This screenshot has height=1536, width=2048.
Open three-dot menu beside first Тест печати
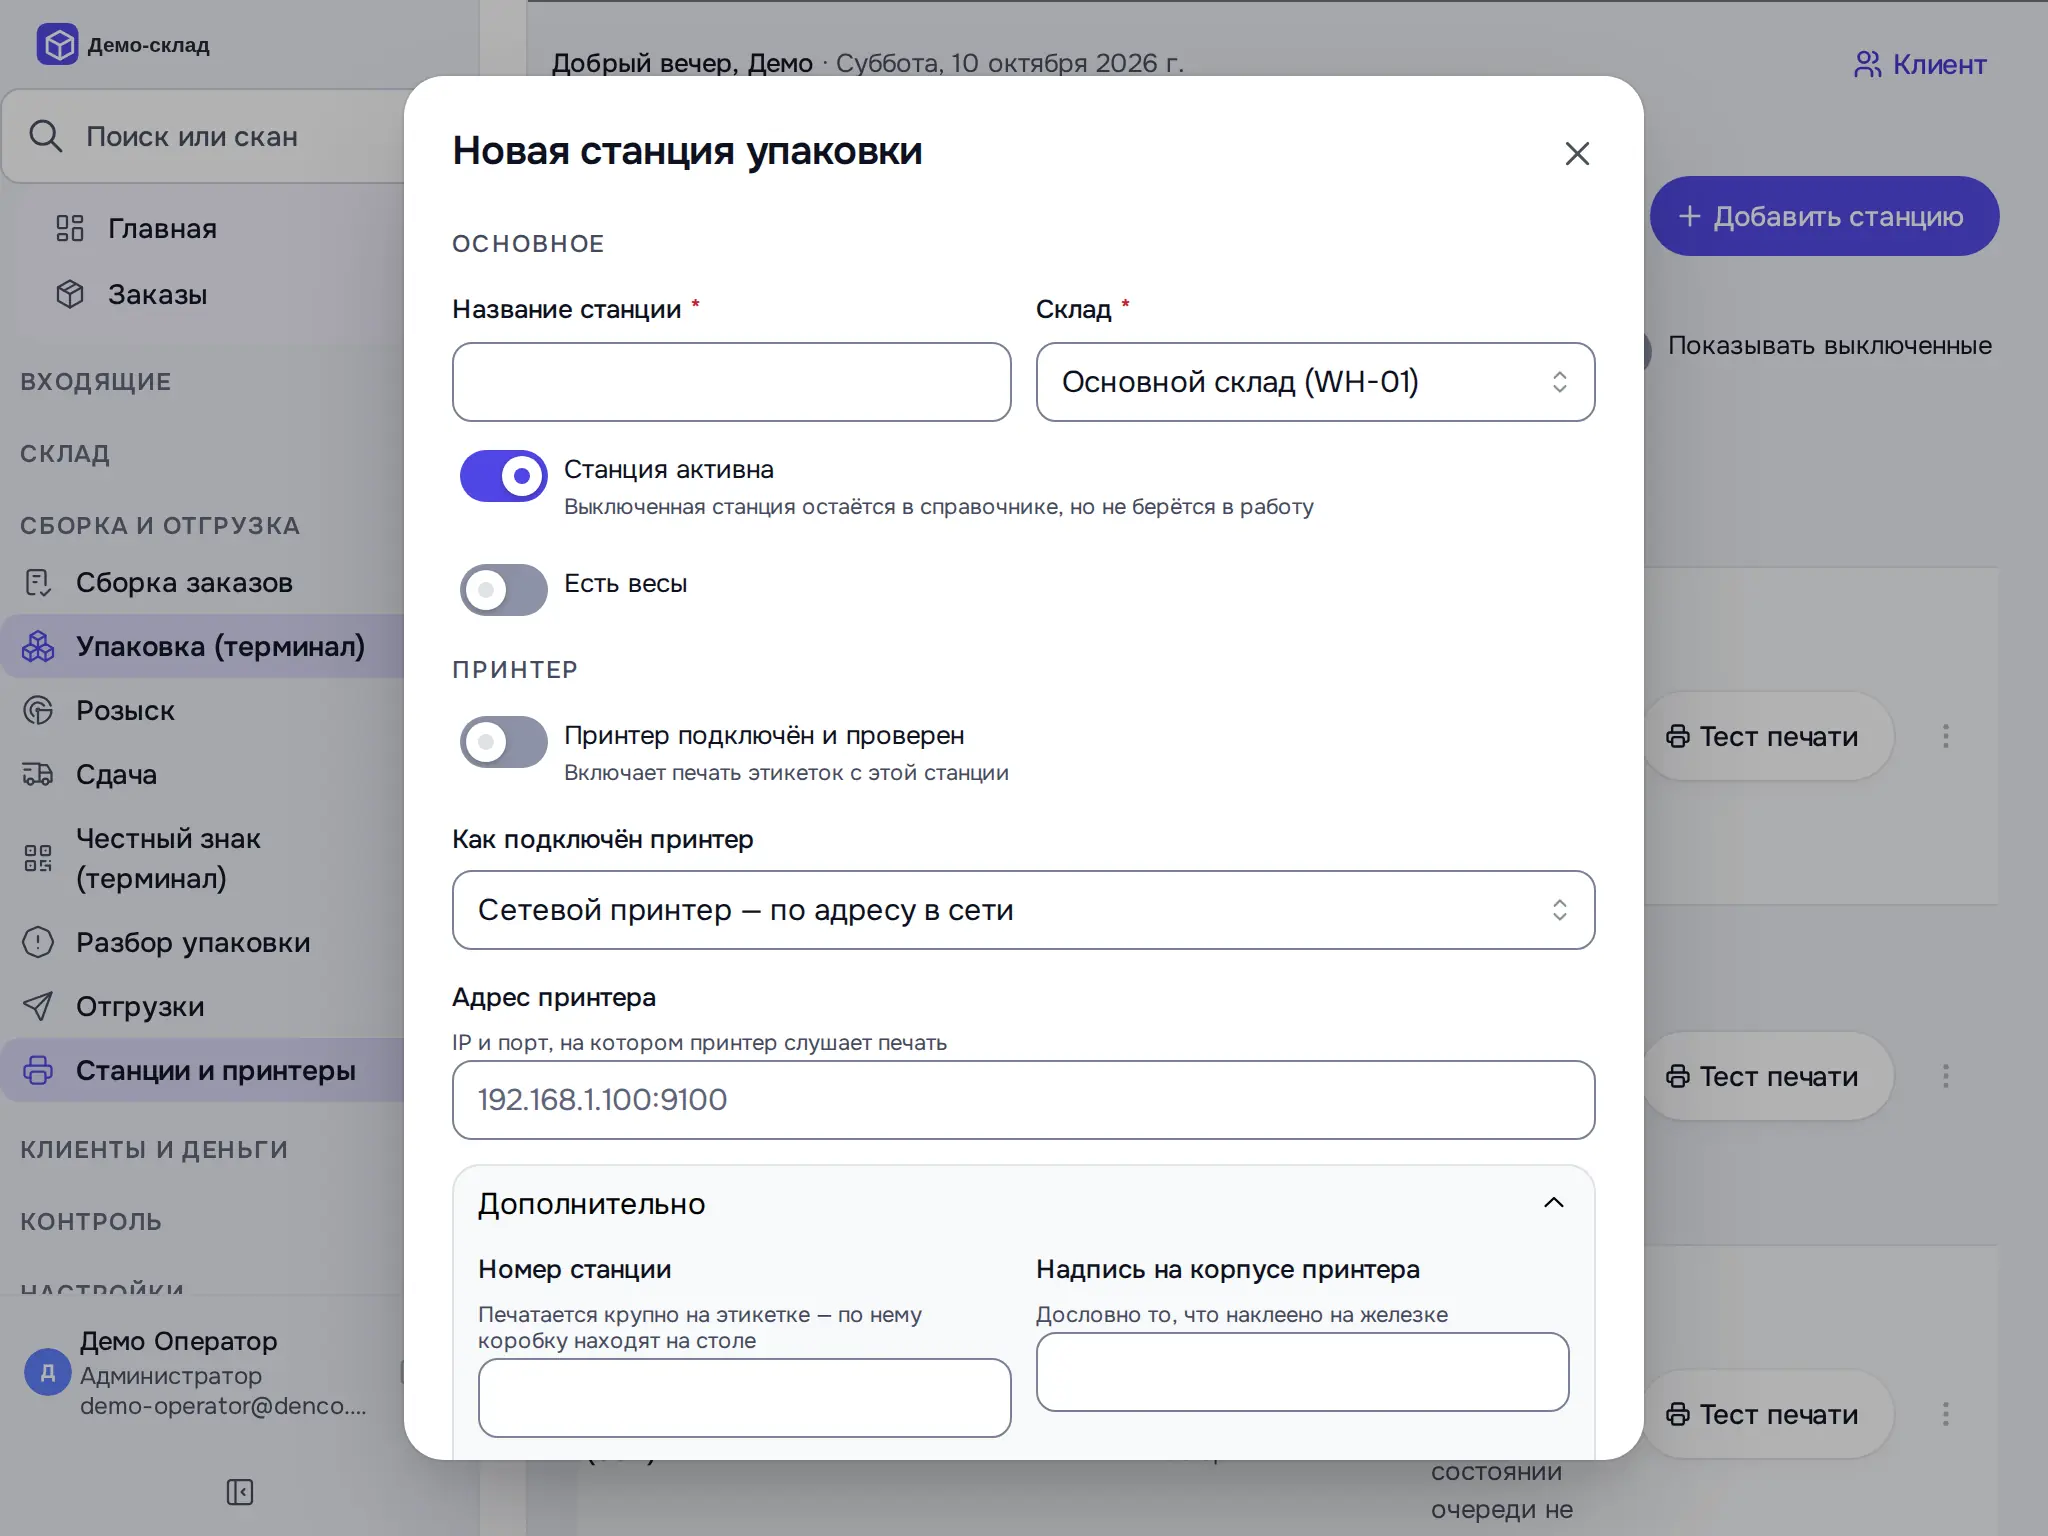tap(1945, 737)
